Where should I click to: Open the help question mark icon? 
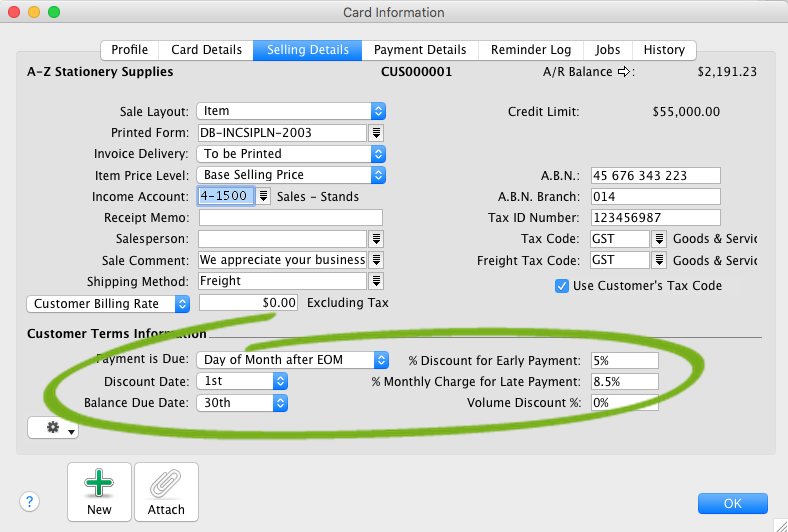click(29, 502)
